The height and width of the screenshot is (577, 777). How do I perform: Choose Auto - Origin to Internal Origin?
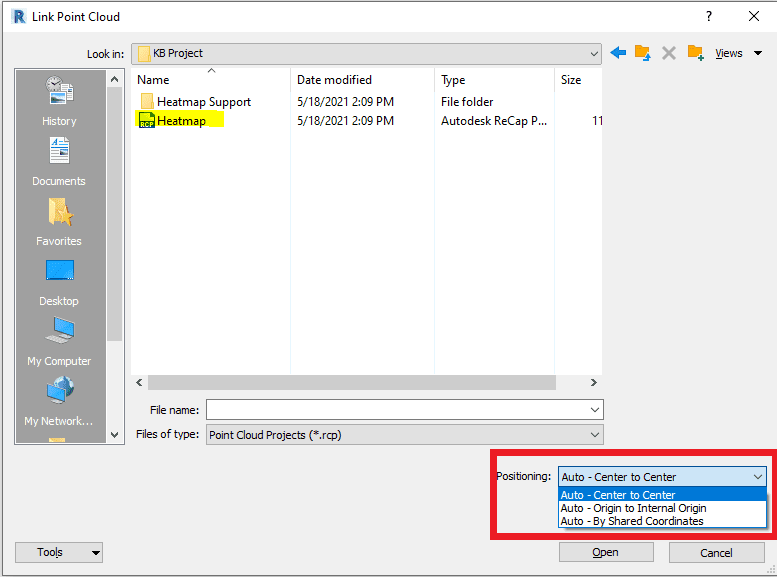[633, 508]
